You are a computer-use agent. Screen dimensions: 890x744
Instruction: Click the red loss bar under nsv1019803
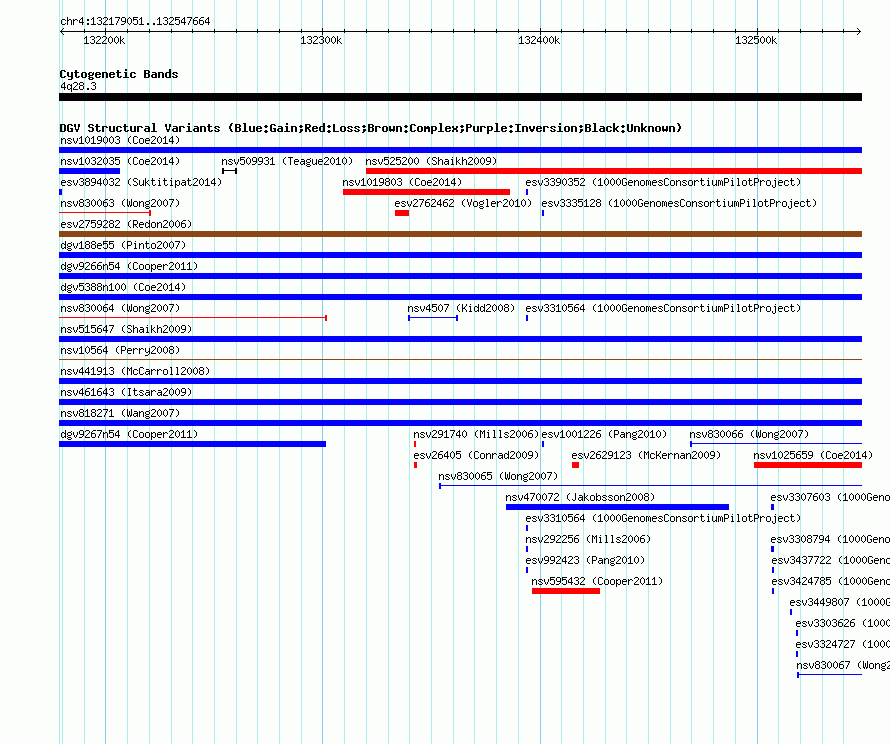click(x=426, y=192)
